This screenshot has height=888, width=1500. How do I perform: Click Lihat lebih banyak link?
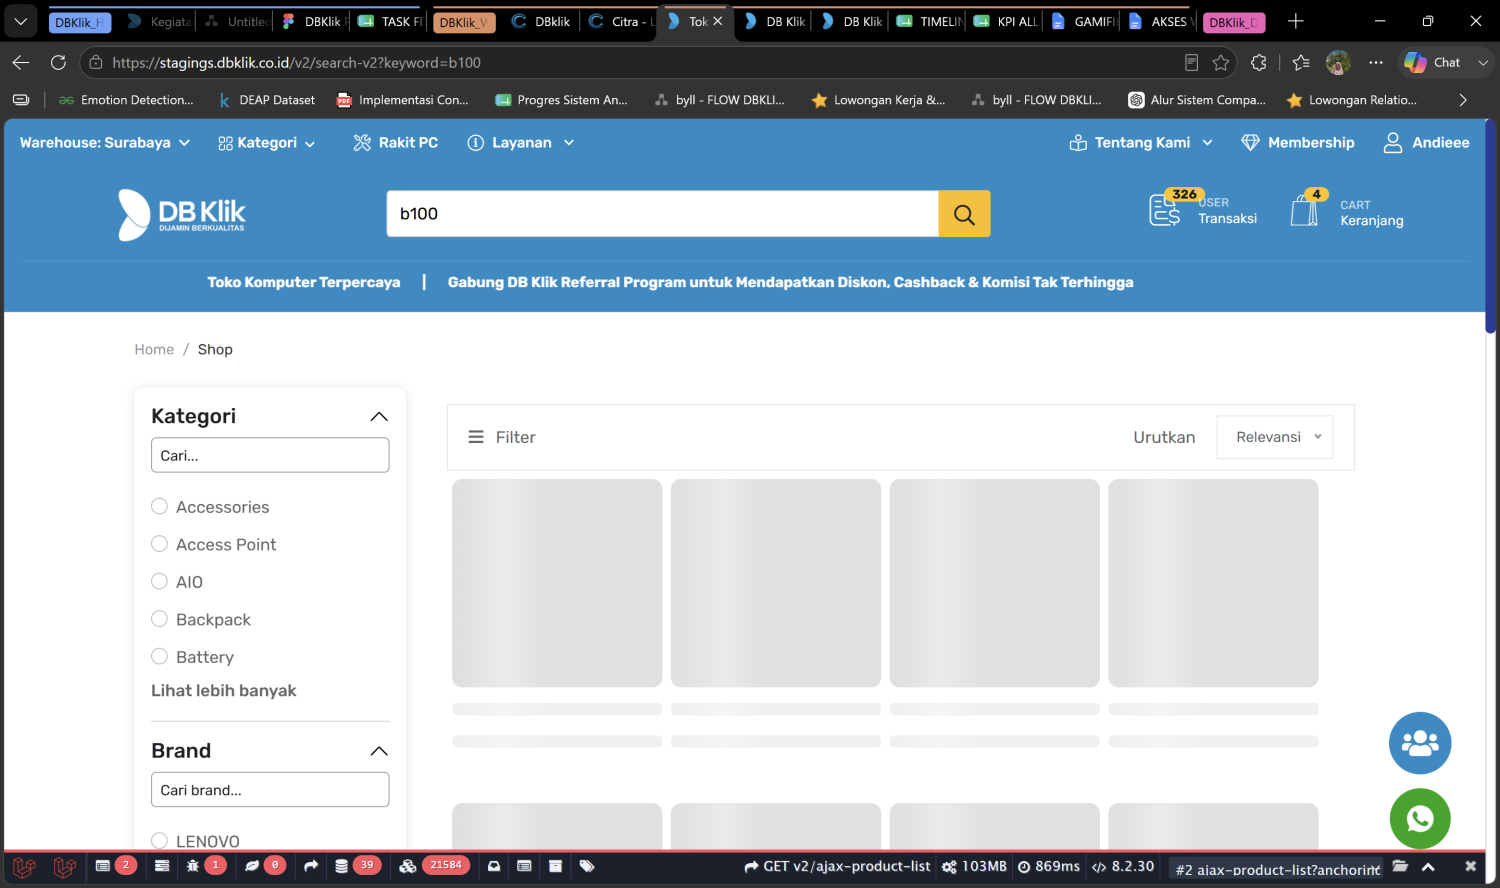click(224, 691)
